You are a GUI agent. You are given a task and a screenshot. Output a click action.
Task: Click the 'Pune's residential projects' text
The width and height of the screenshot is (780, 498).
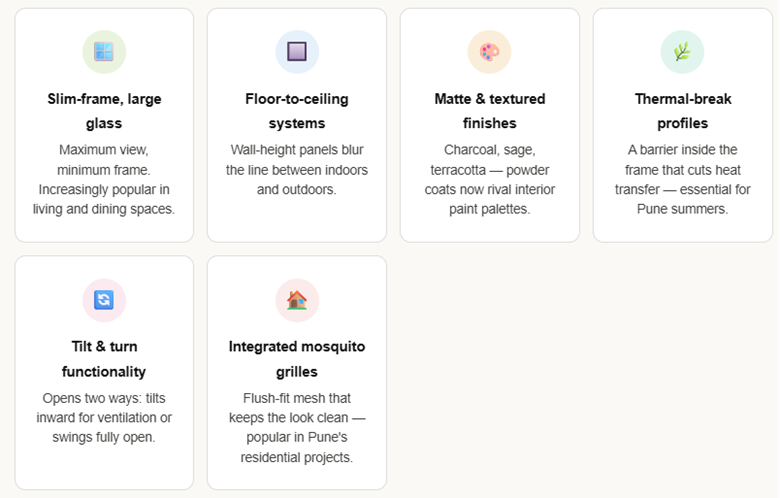[x=297, y=447]
